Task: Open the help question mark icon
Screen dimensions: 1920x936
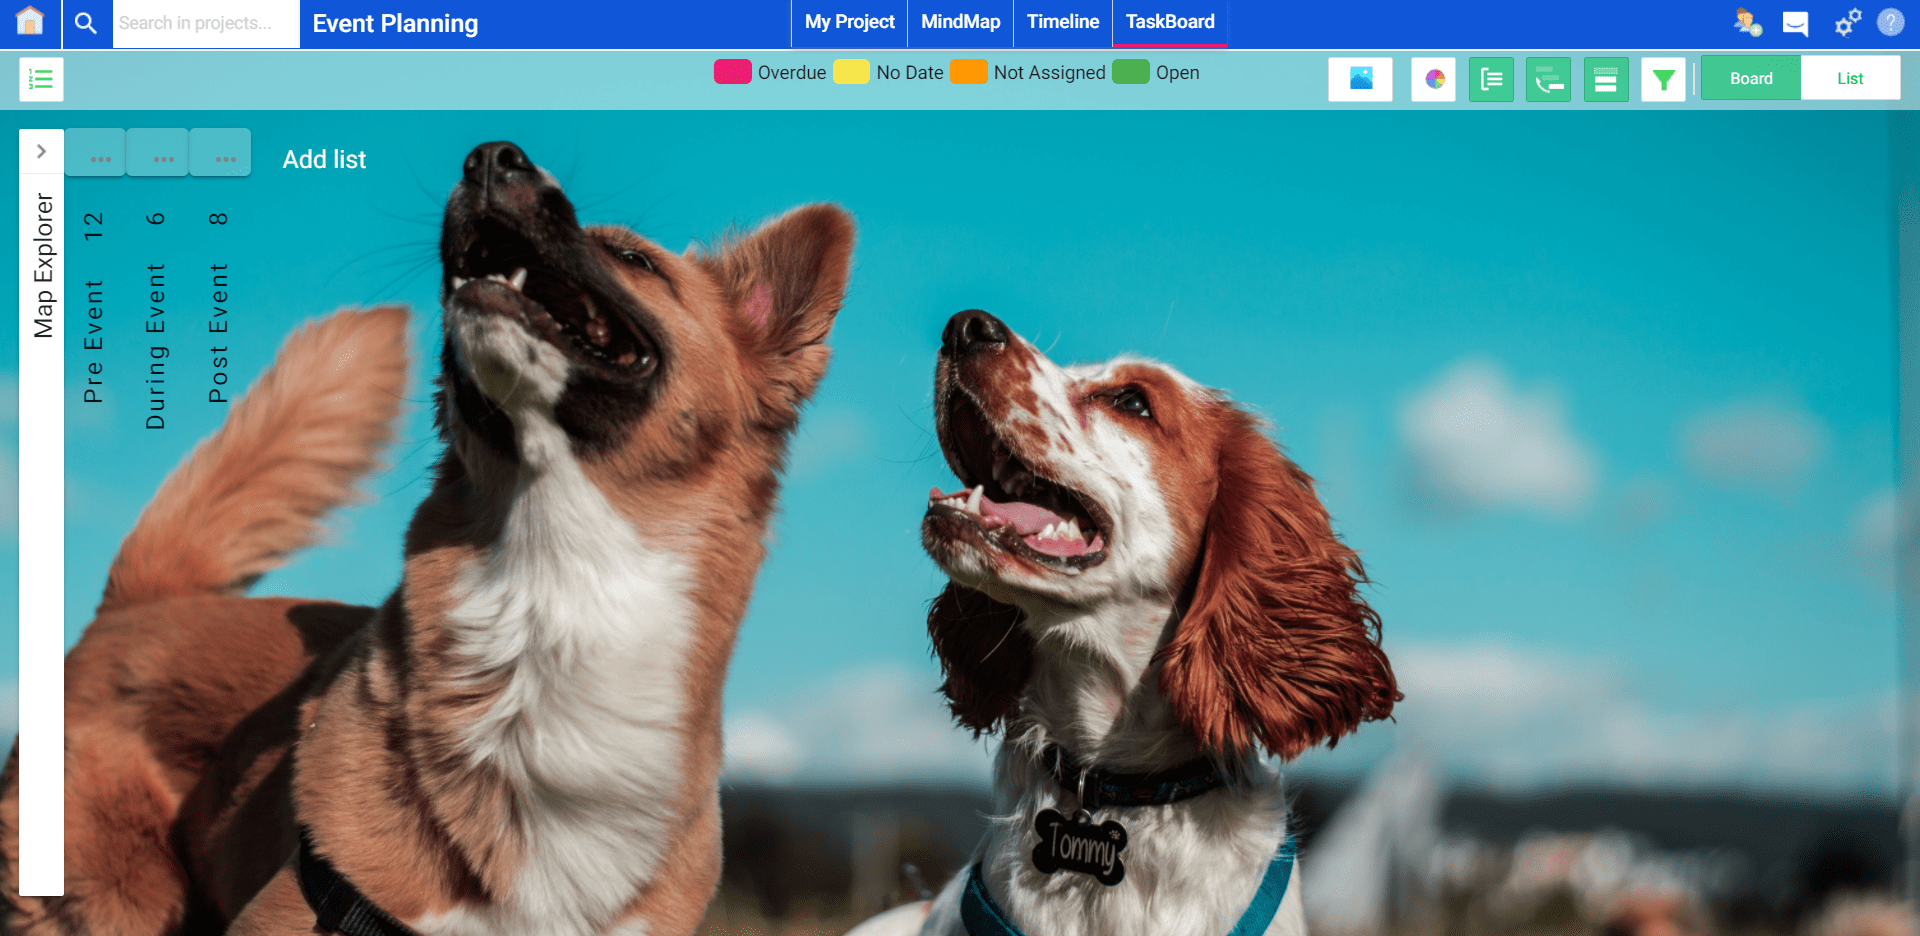Action: (1890, 22)
